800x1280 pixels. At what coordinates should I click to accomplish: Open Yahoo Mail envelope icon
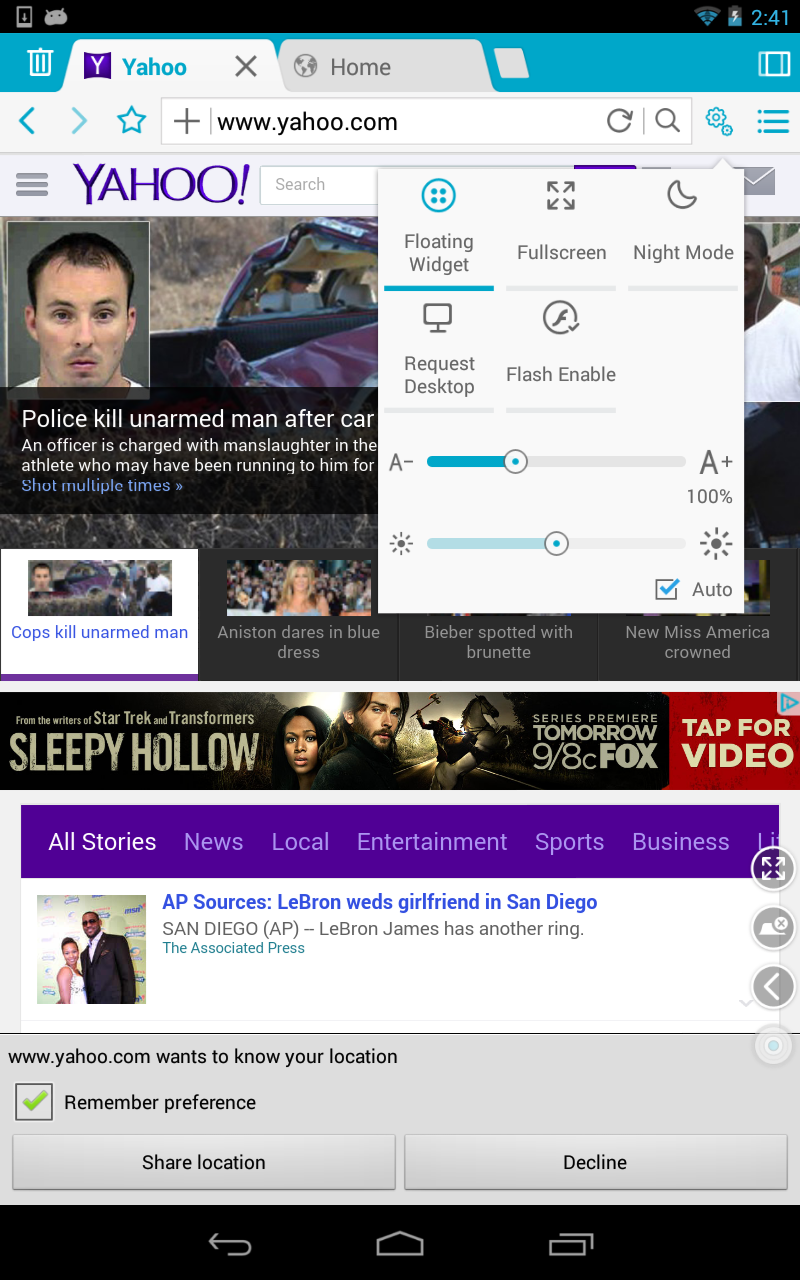point(759,181)
